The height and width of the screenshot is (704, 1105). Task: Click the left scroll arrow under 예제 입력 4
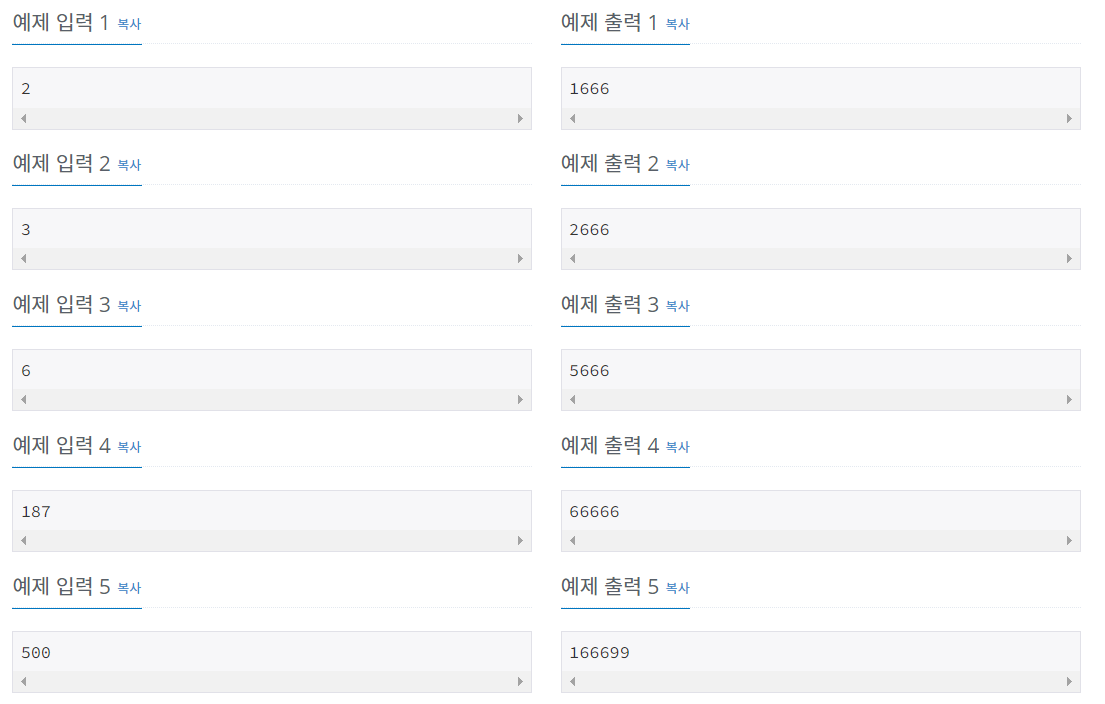click(x=22, y=541)
